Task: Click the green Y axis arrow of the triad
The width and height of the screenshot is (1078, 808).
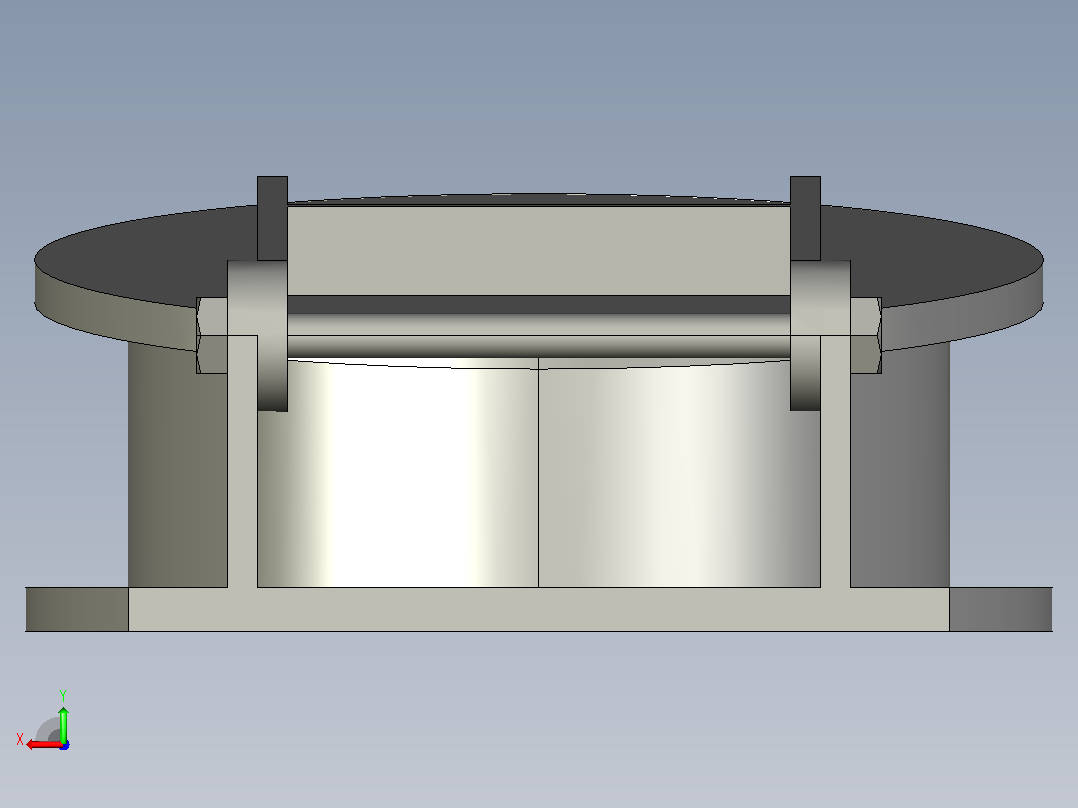Action: click(63, 723)
